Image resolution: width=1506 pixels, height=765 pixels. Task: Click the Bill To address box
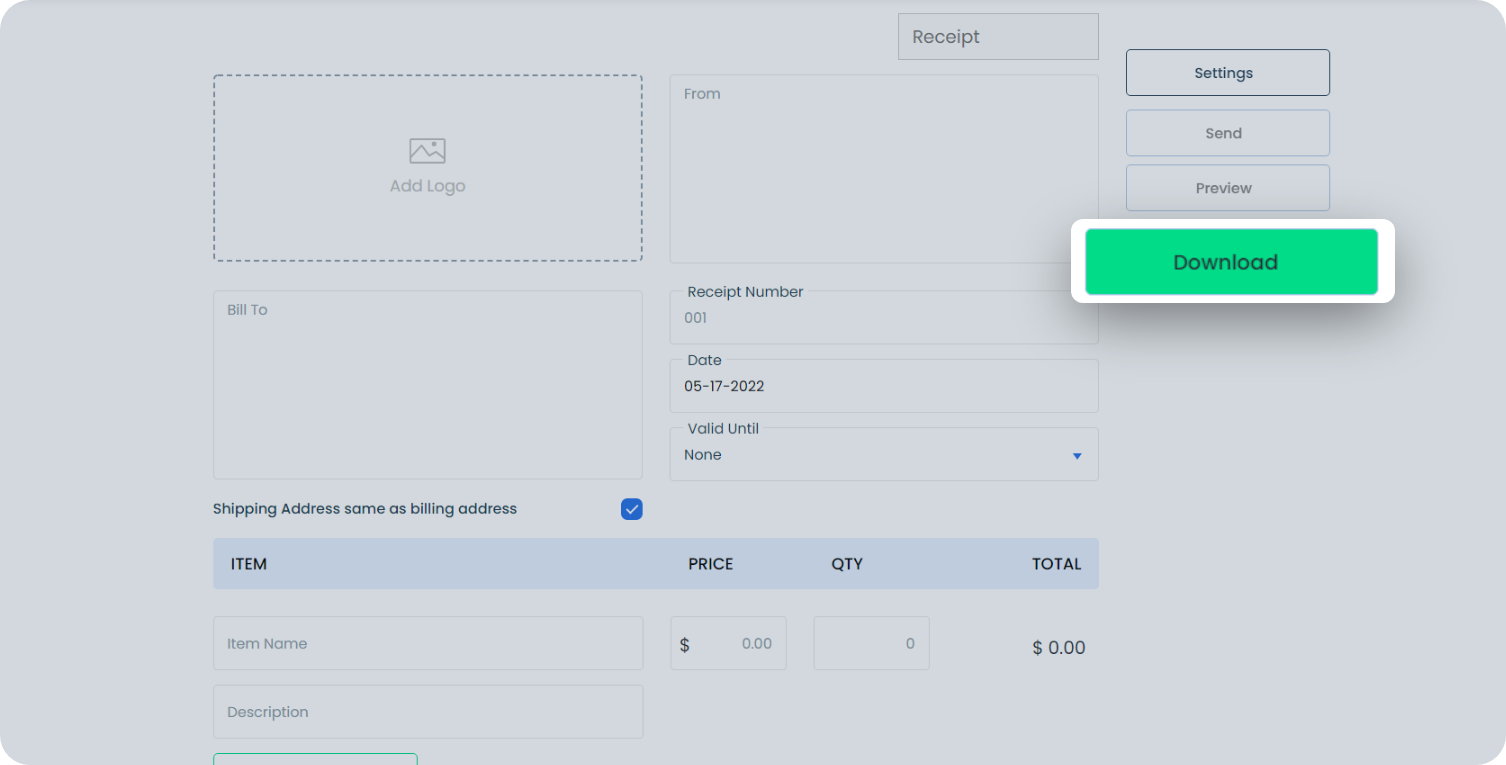click(427, 384)
